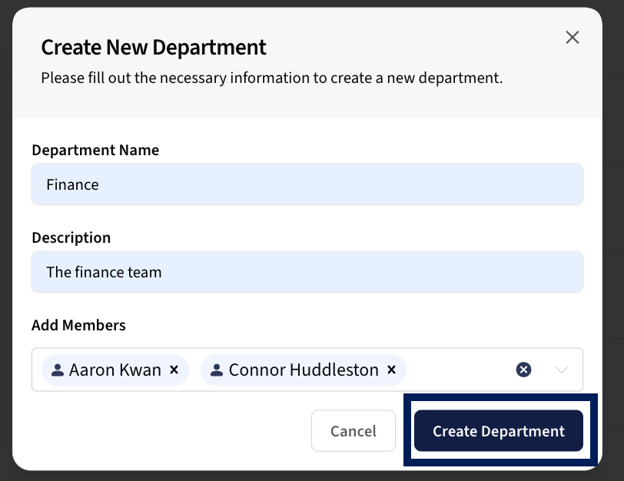The image size is (624, 481).
Task: Click the Description label
Action: coord(71,238)
